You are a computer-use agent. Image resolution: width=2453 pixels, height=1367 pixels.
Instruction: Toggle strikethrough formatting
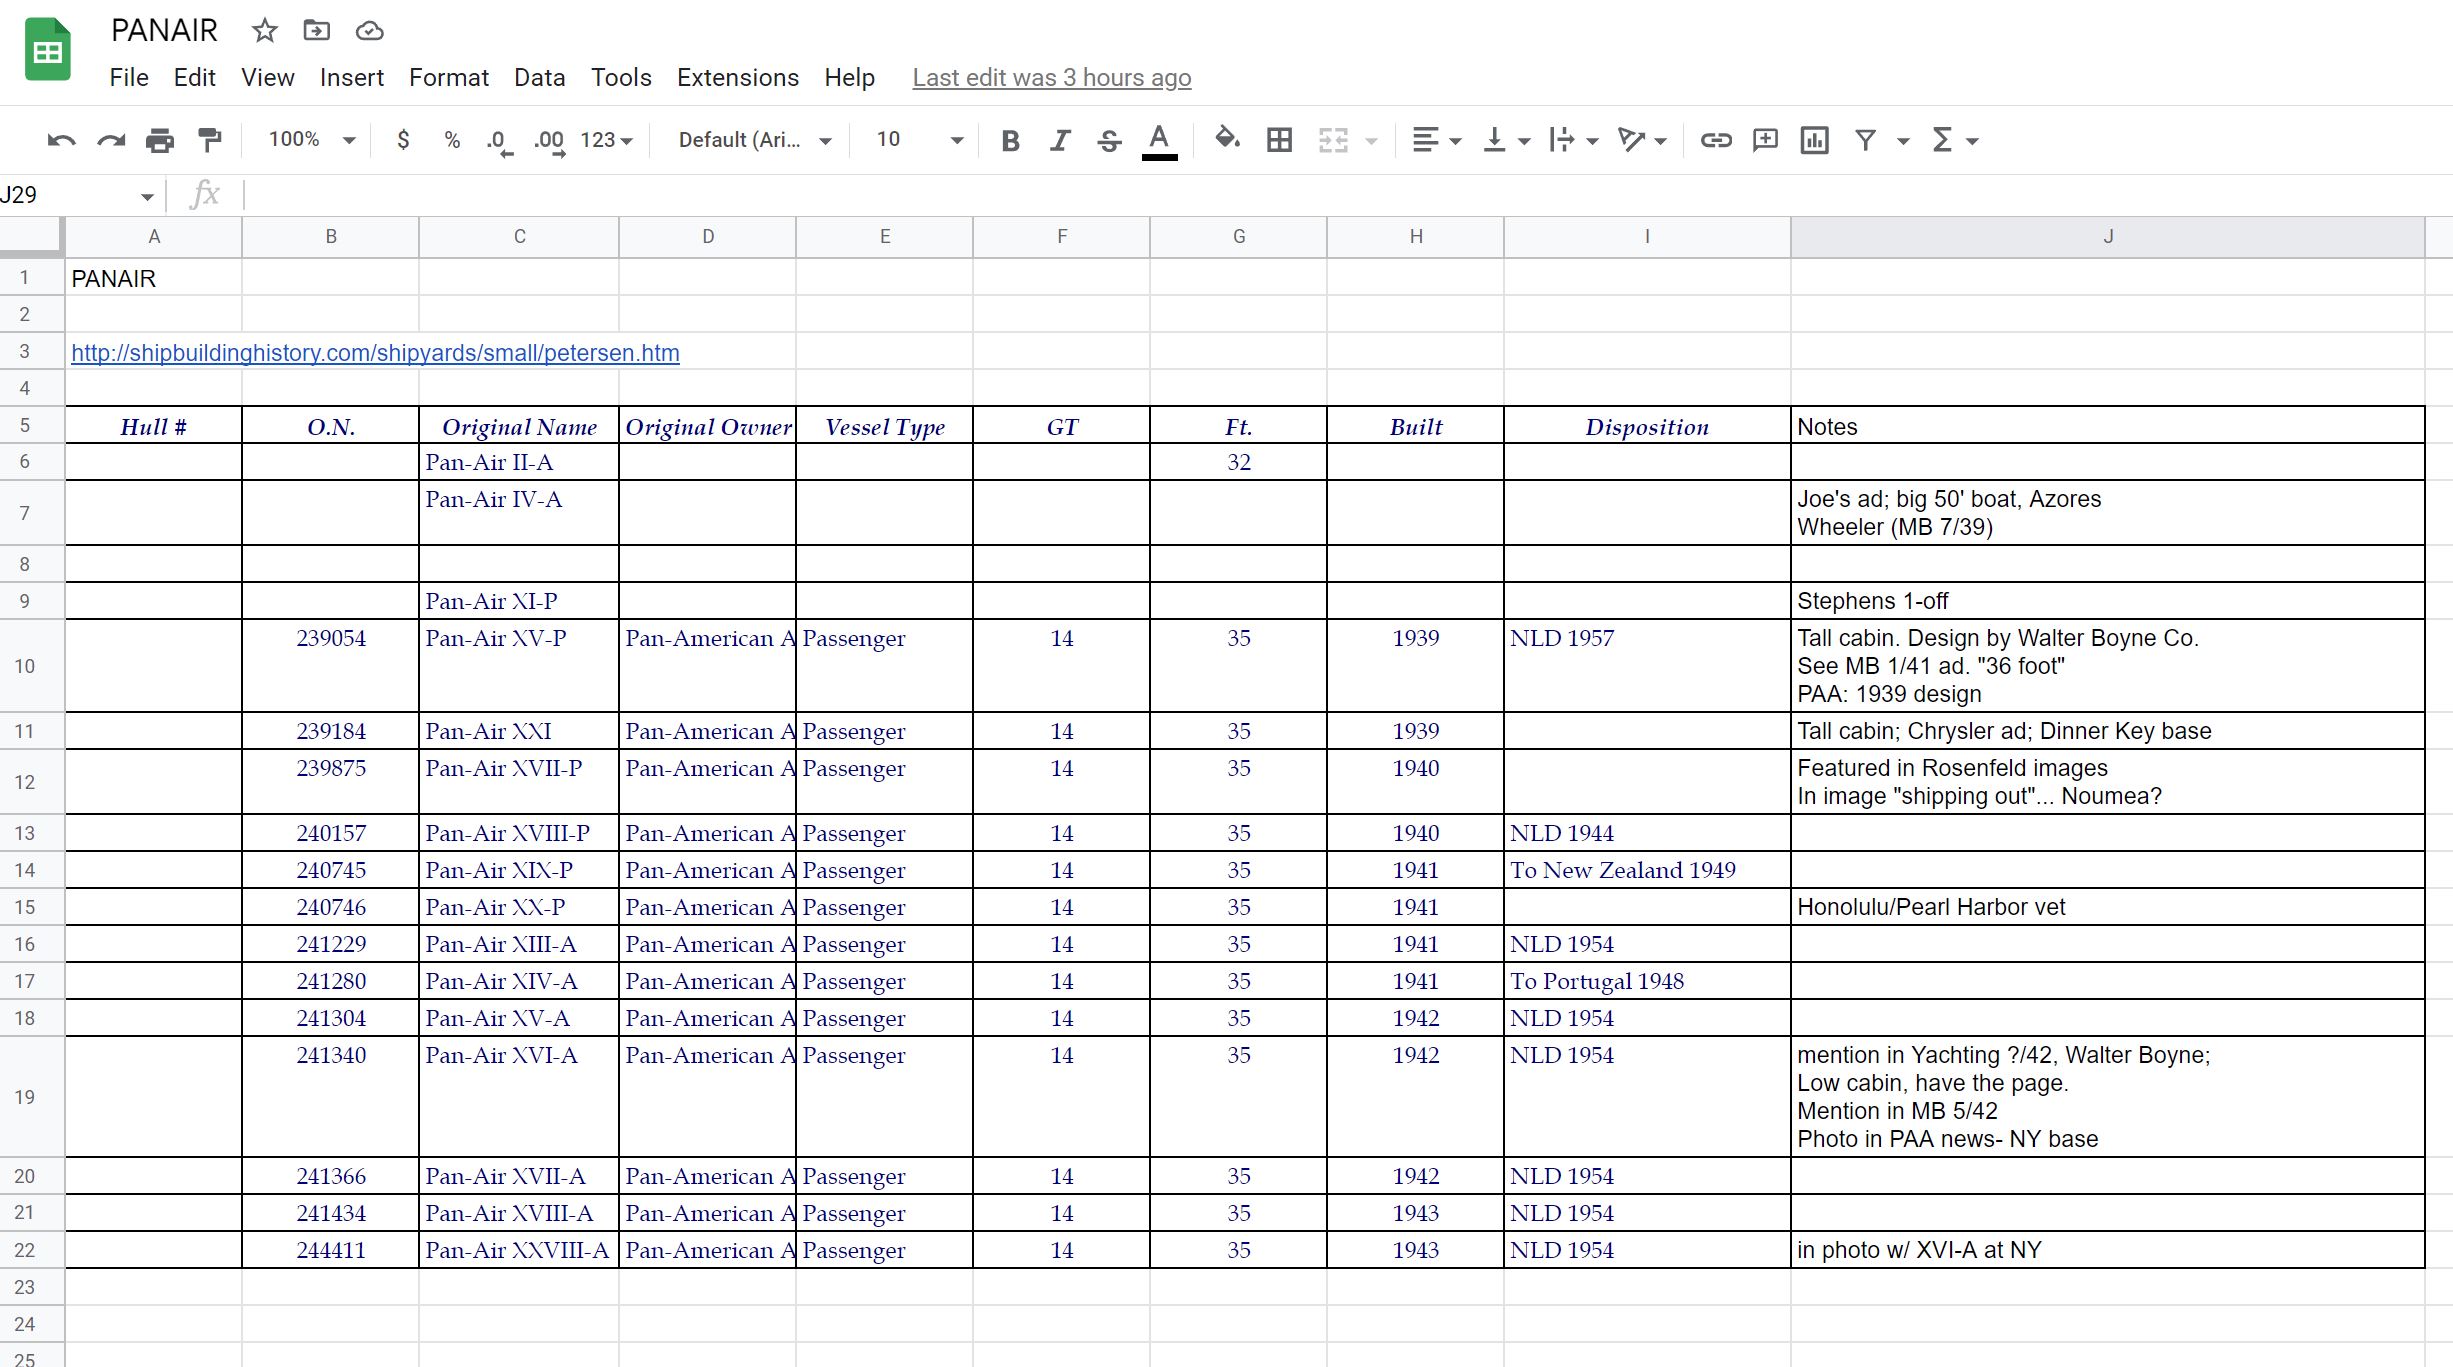click(1109, 140)
